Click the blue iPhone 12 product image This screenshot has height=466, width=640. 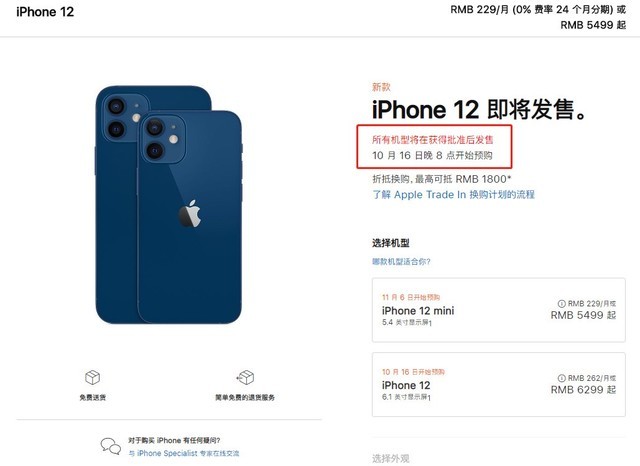coord(169,204)
